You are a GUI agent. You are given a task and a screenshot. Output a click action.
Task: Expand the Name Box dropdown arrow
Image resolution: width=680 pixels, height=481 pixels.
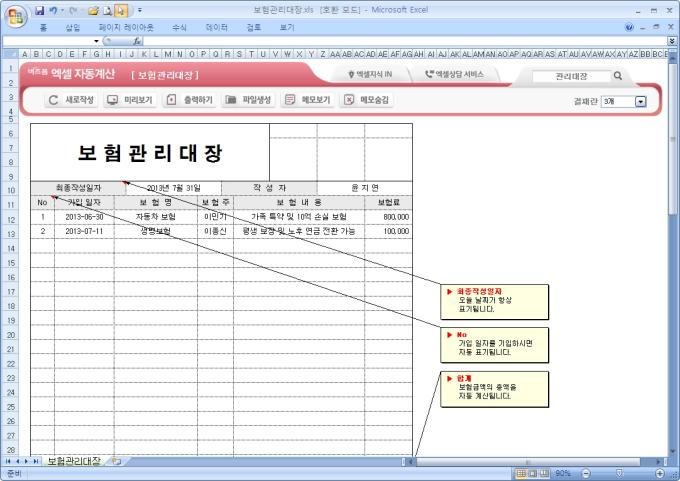[96, 41]
